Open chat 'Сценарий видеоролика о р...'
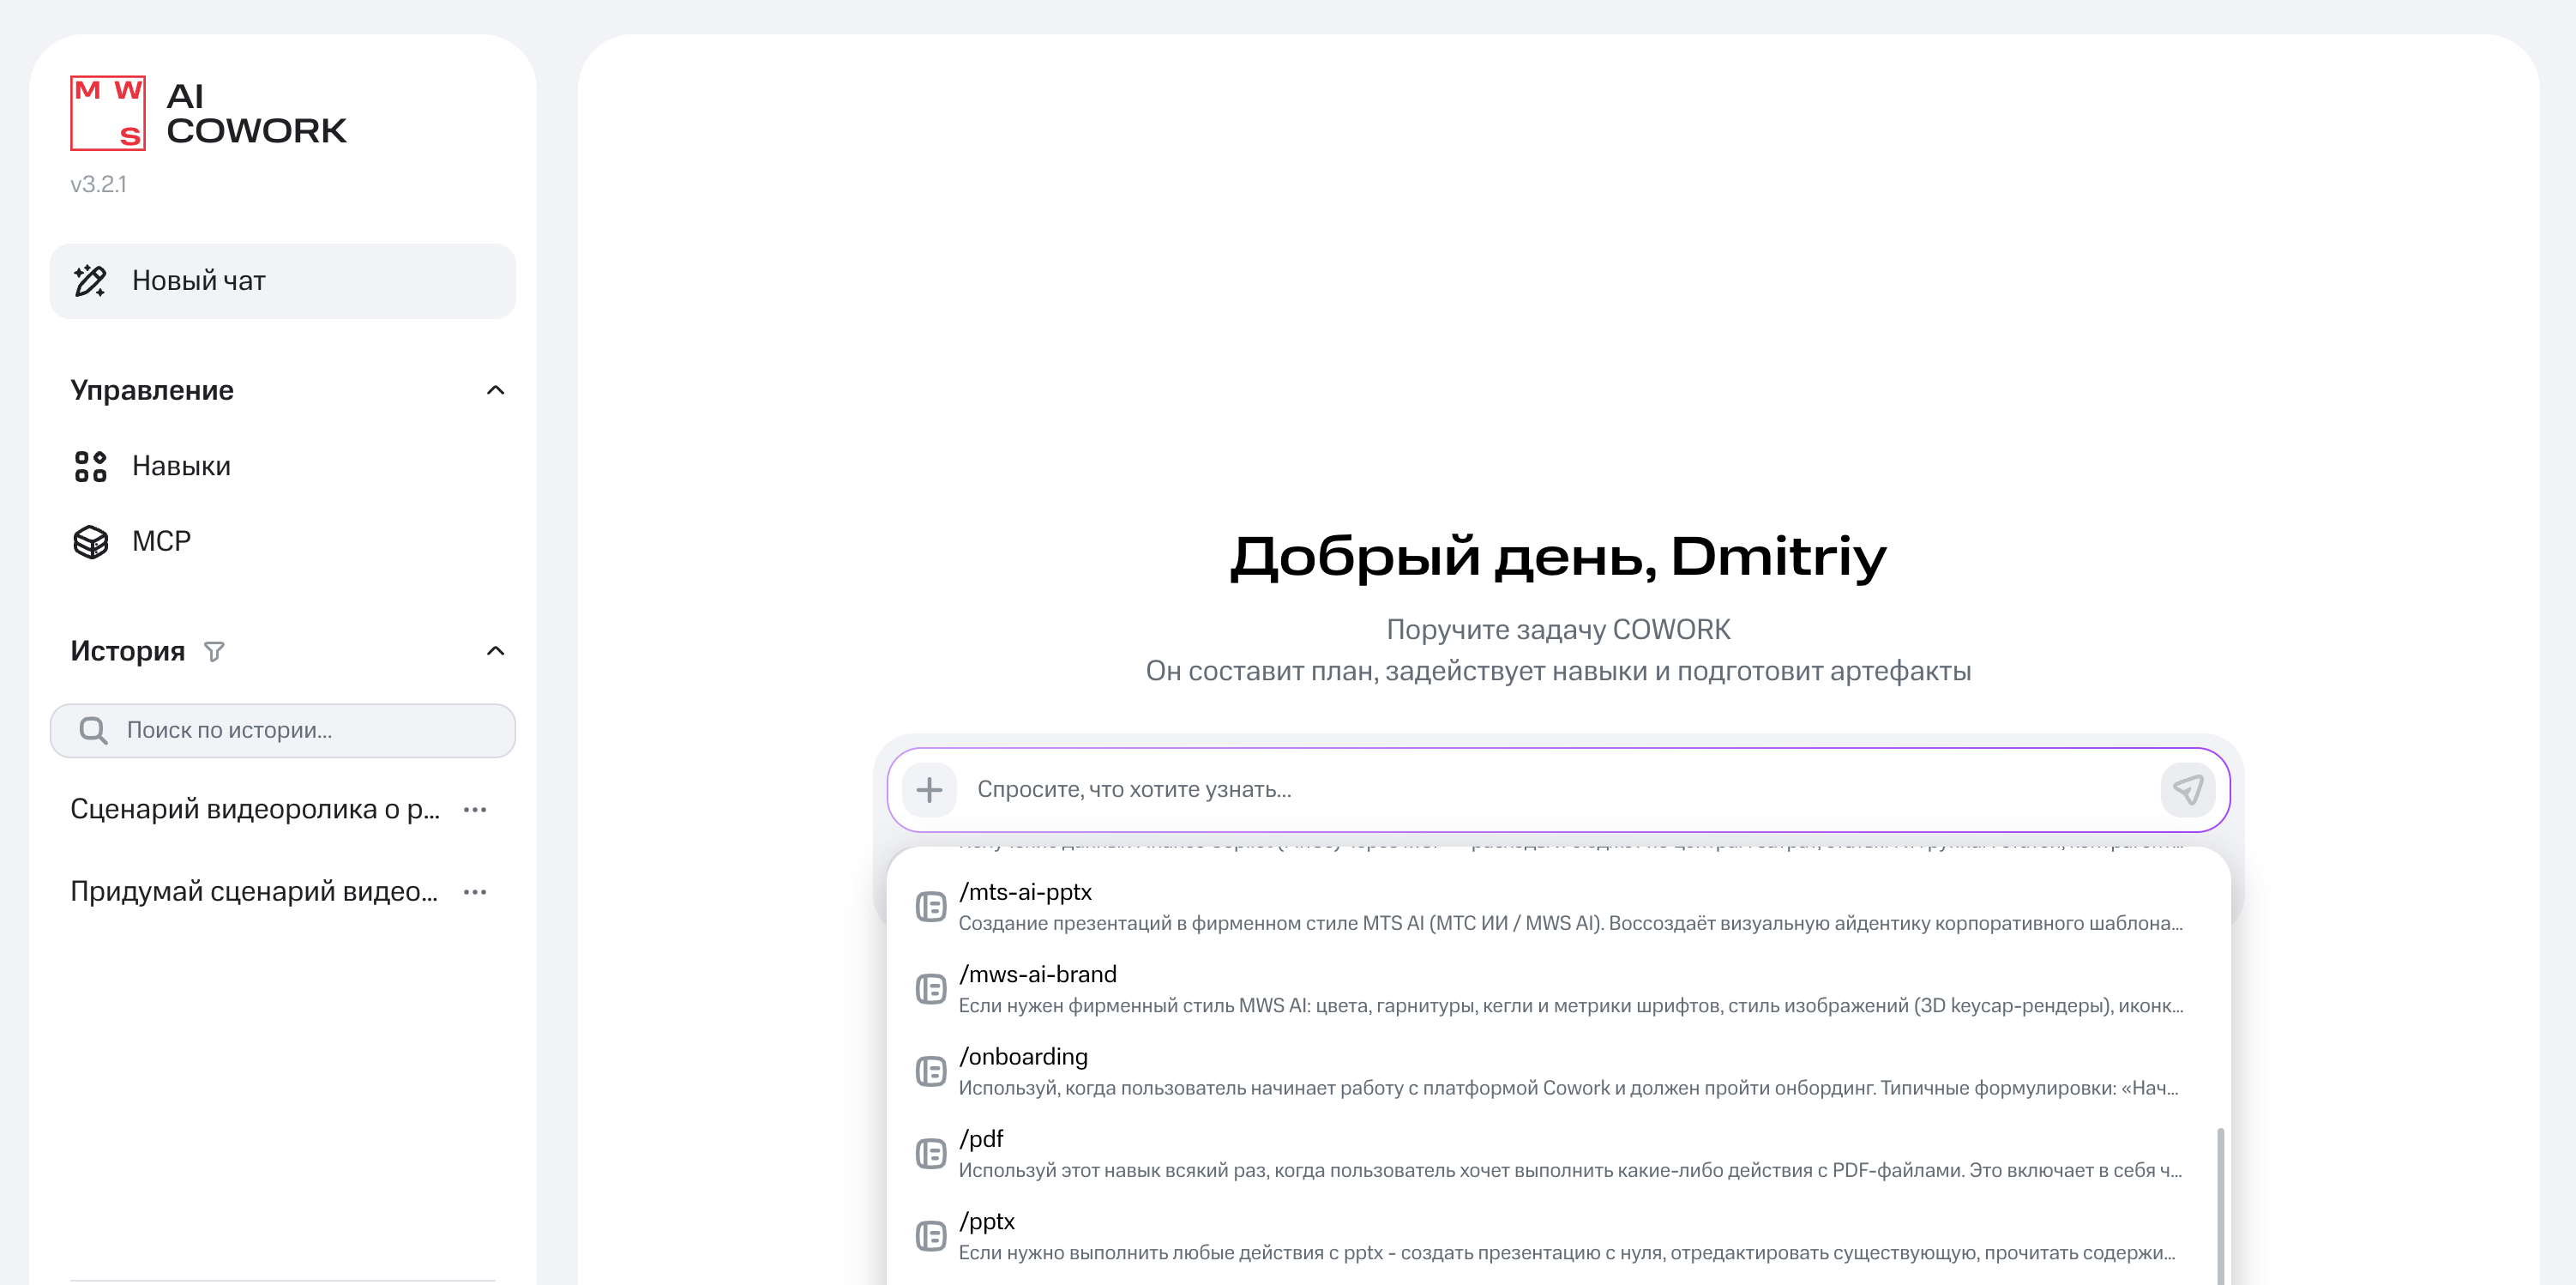Screen dimensions: 2576x1285 255,810
